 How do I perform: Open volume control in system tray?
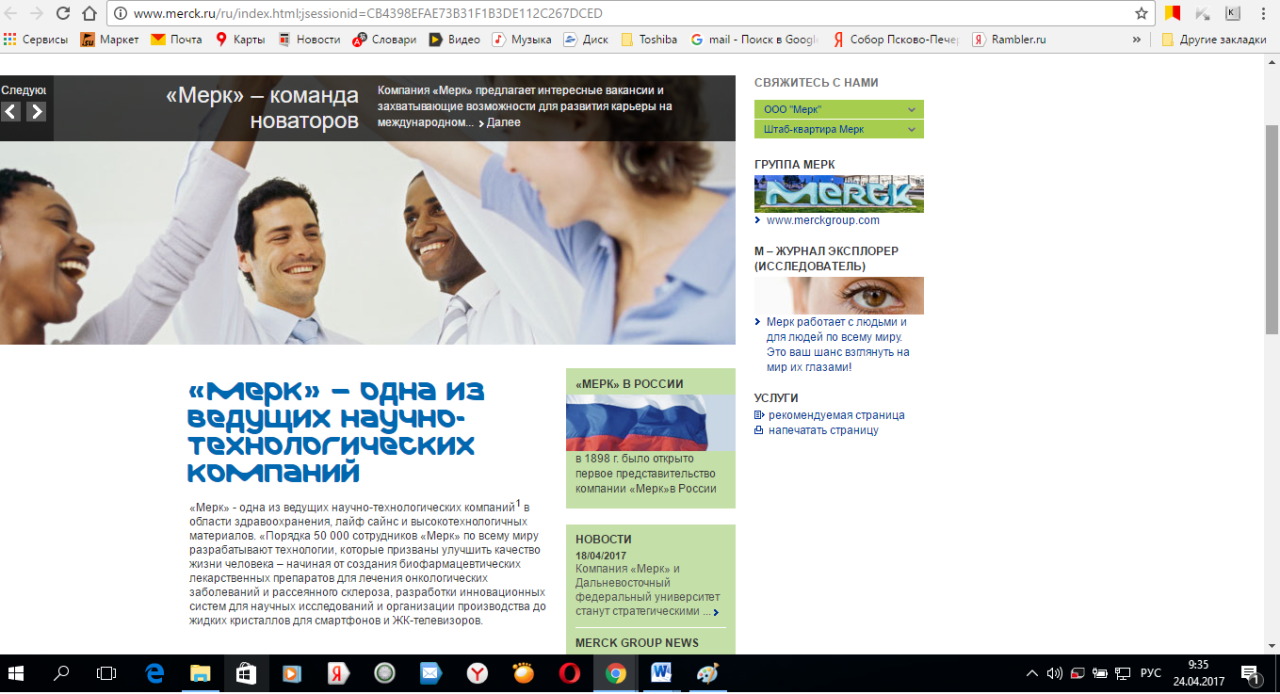[1054, 673]
